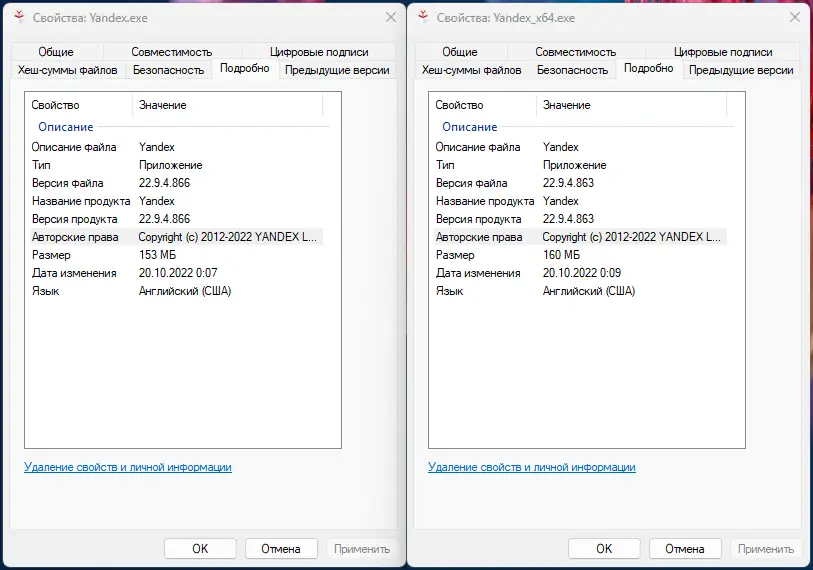Click Отмена in the Yandex.exe properties window
Image resolution: width=813 pixels, height=570 pixels.
(x=281, y=548)
